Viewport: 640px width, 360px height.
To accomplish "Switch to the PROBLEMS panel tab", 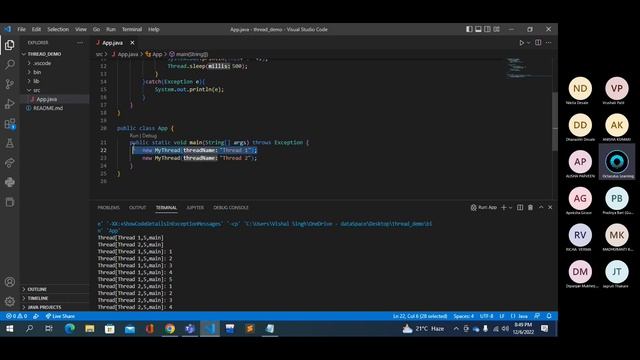I will [x=109, y=208].
